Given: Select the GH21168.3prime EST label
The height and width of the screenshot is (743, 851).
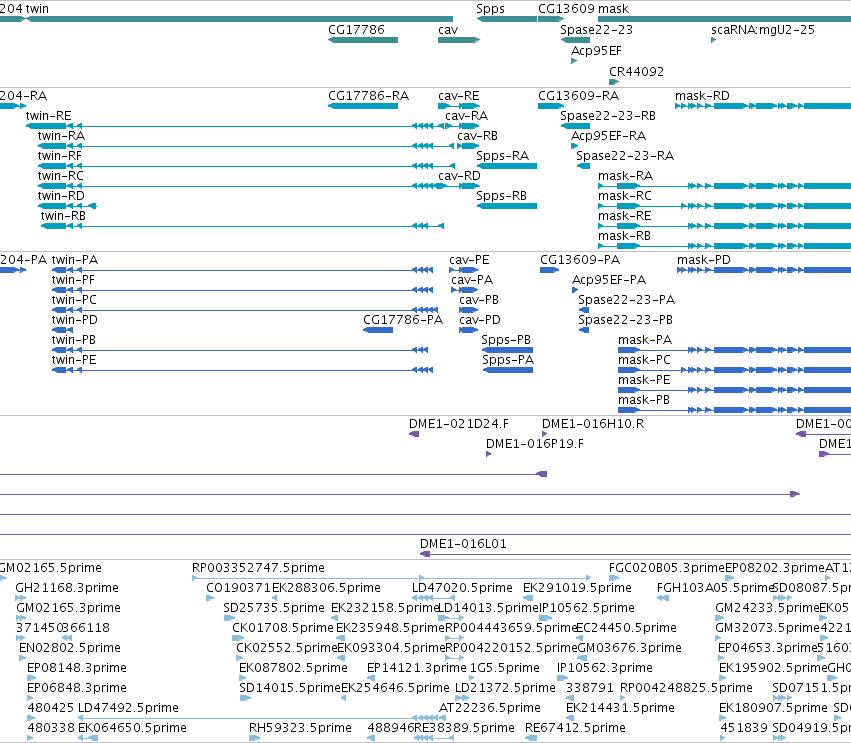Looking at the screenshot, I should pos(67,588).
